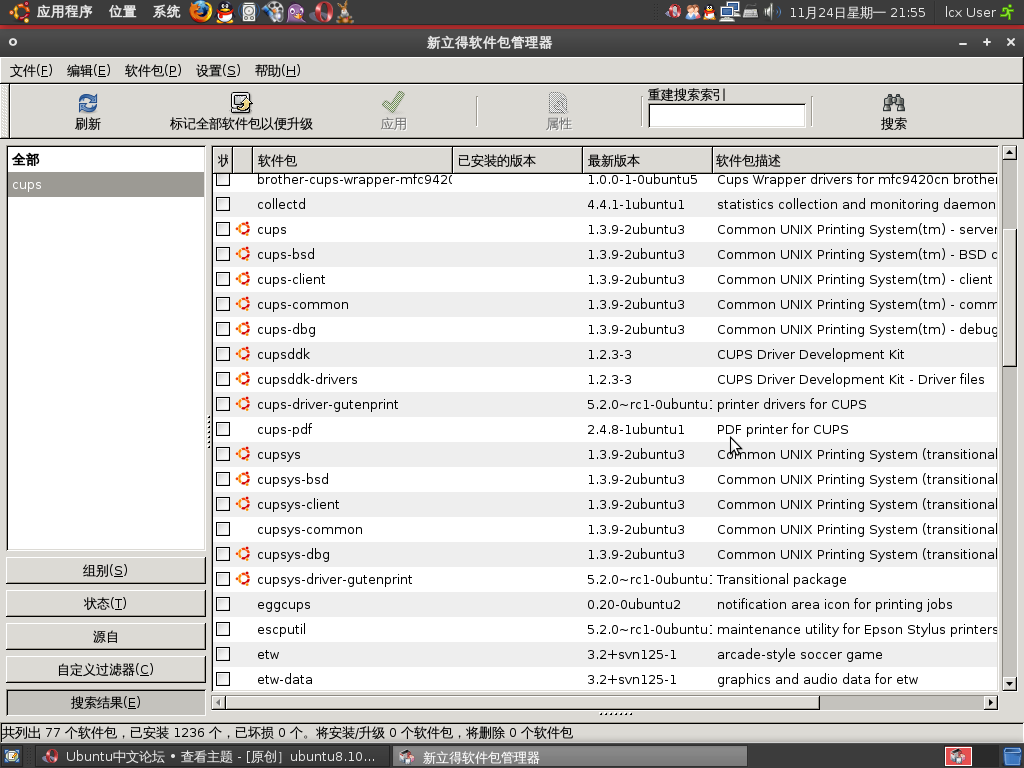Viewport: 1024px width, 768px height.
Task: Click the Ubuntu support icon beside cups-driver-gutenprint
Action: [243, 404]
